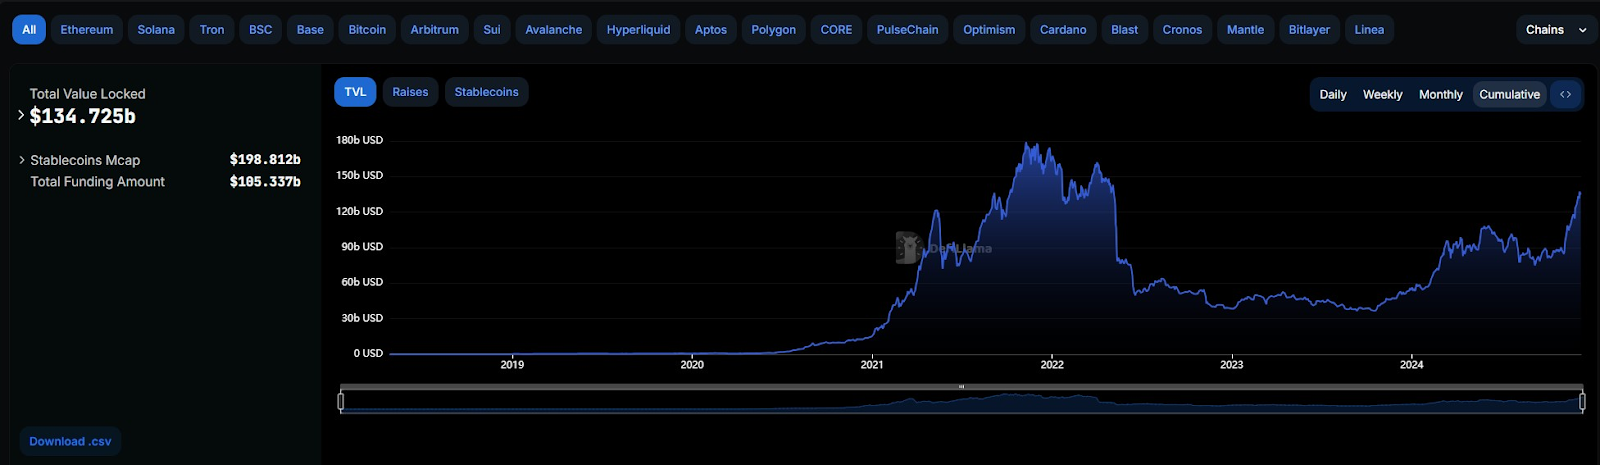Select the Solana chain filter
The image size is (1600, 465).
(x=156, y=30)
